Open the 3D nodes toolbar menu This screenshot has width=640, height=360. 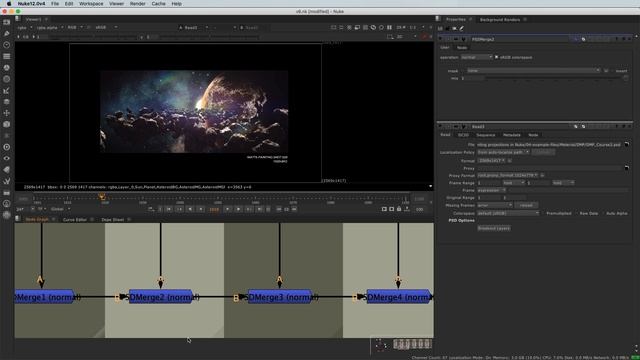pyautogui.click(x=7, y=124)
